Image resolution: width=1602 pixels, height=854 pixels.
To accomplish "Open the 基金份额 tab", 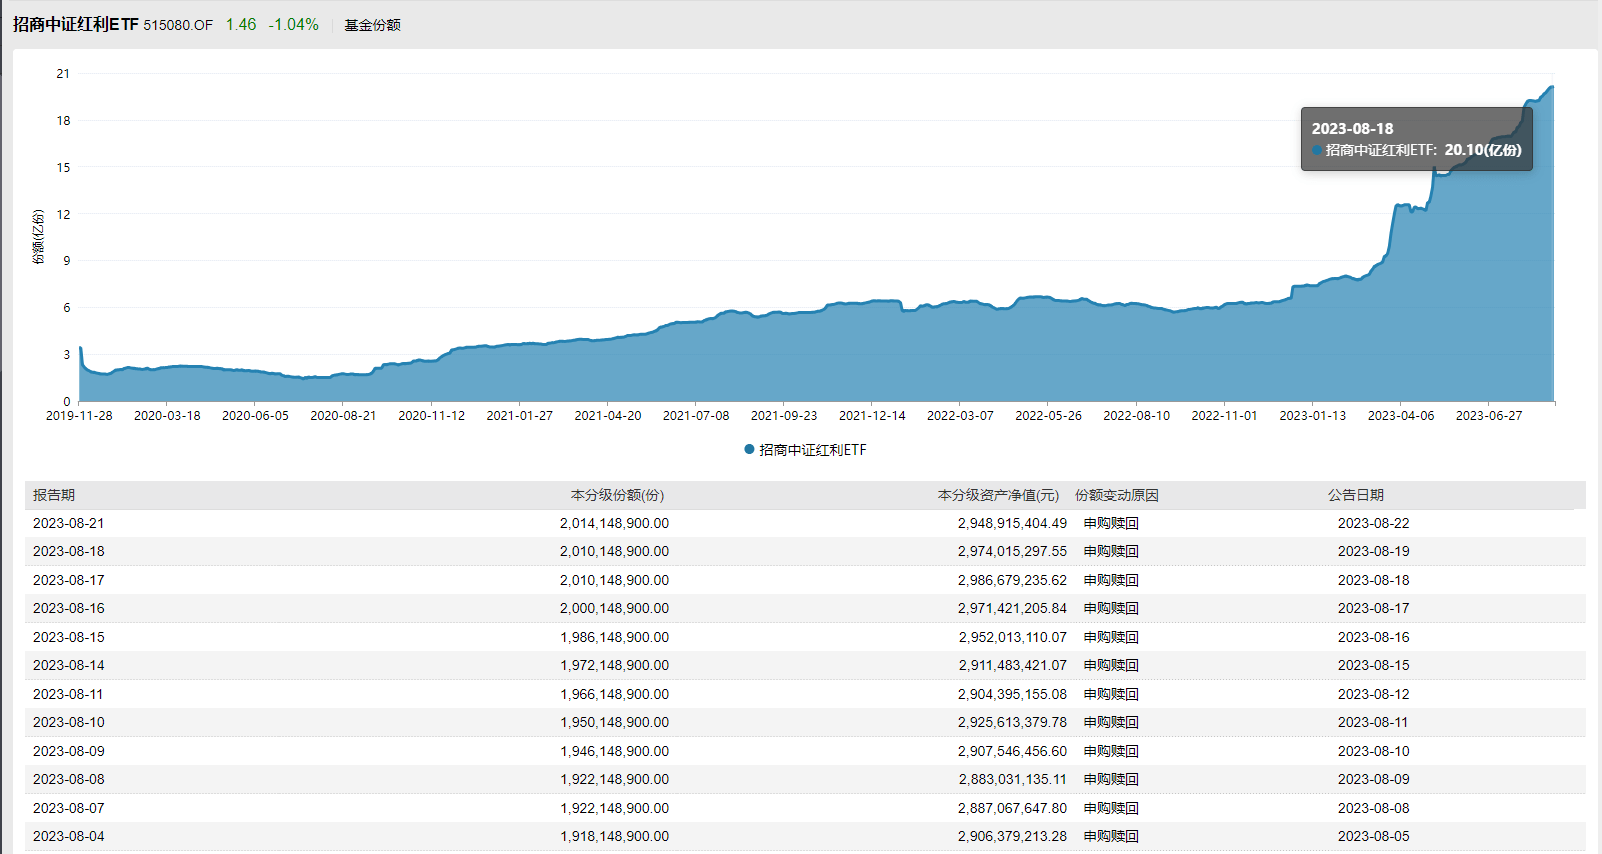I will pos(372,25).
